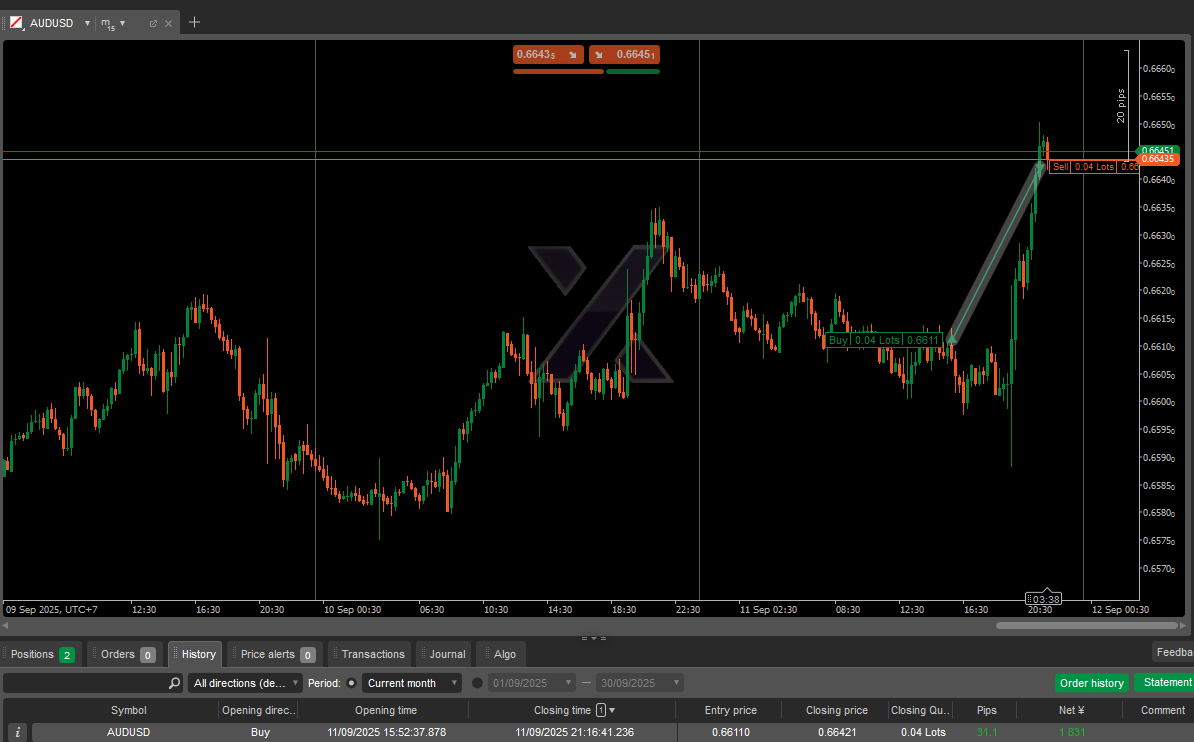Close the AUDUSD chart tab

coord(168,23)
